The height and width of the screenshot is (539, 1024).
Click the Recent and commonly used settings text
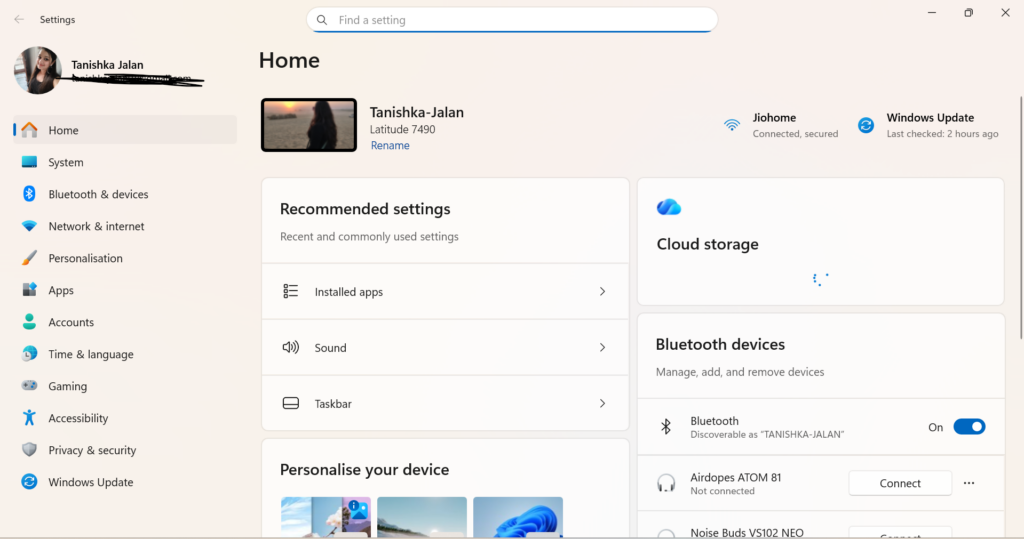[x=369, y=237]
